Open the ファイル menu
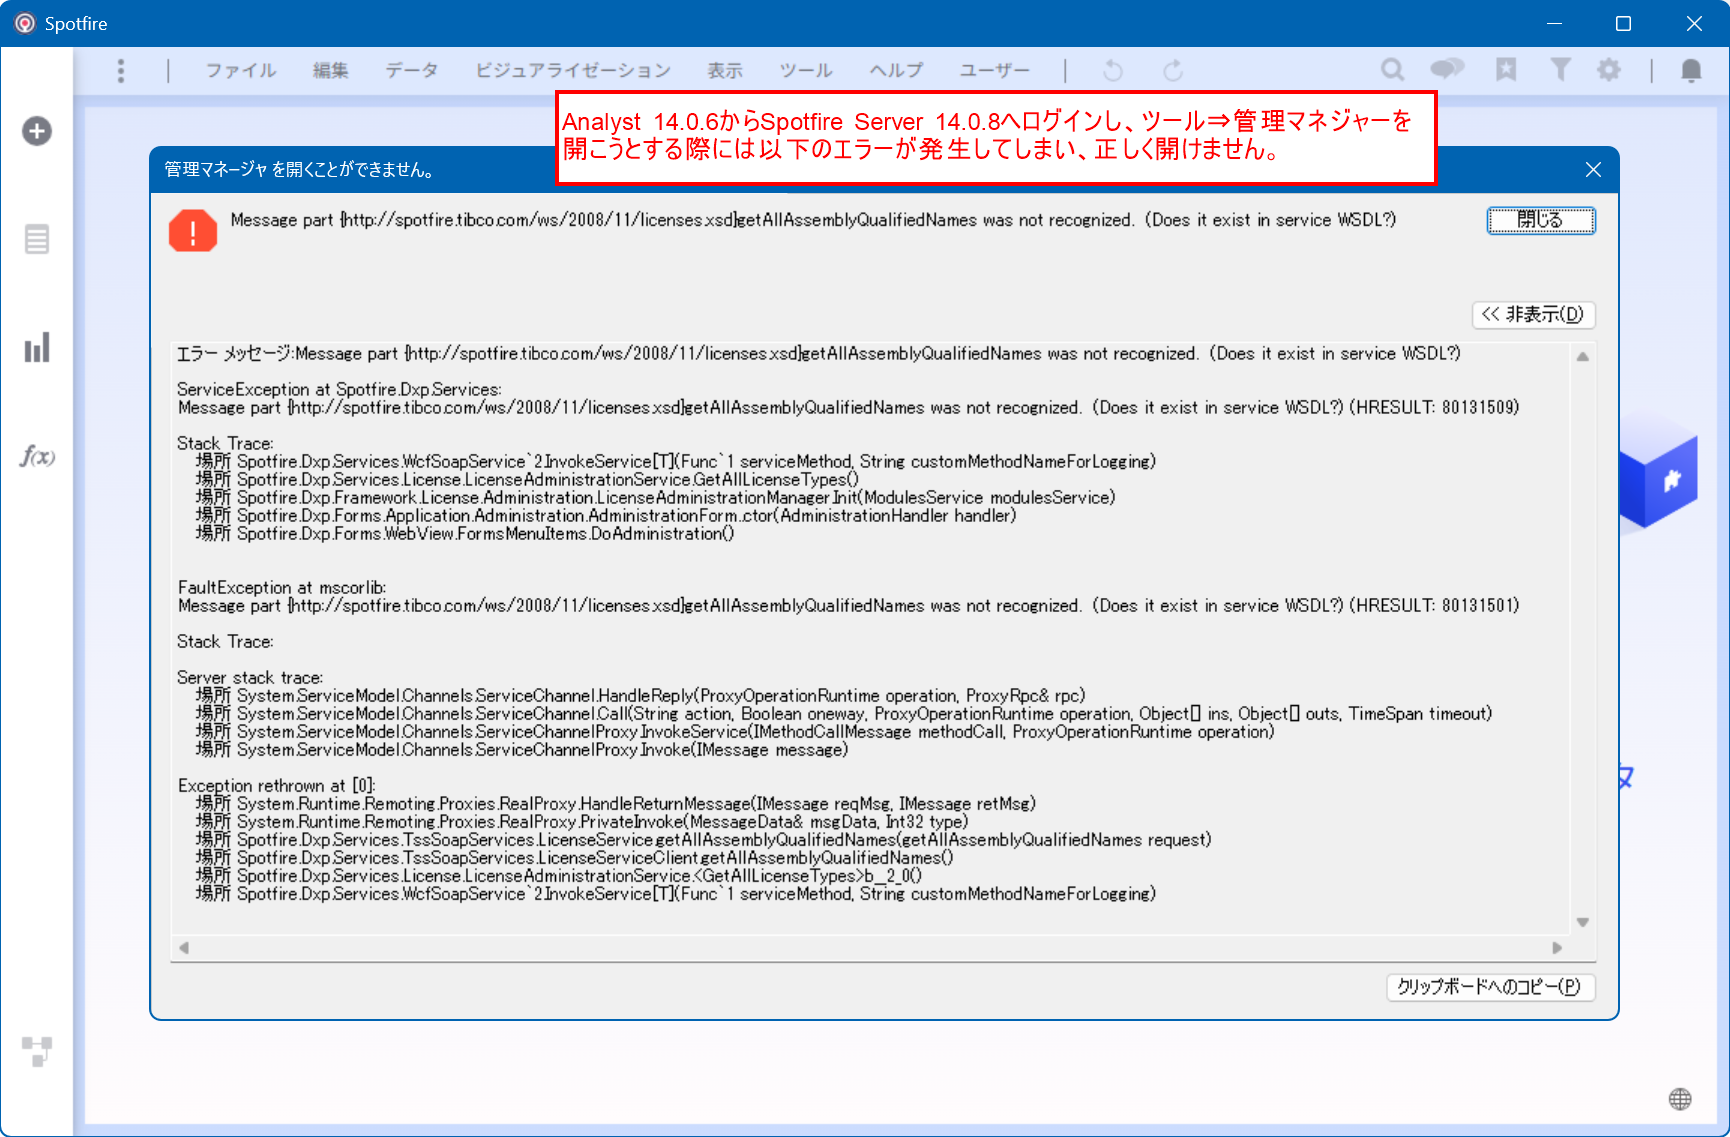The height and width of the screenshot is (1137, 1730). pos(241,70)
